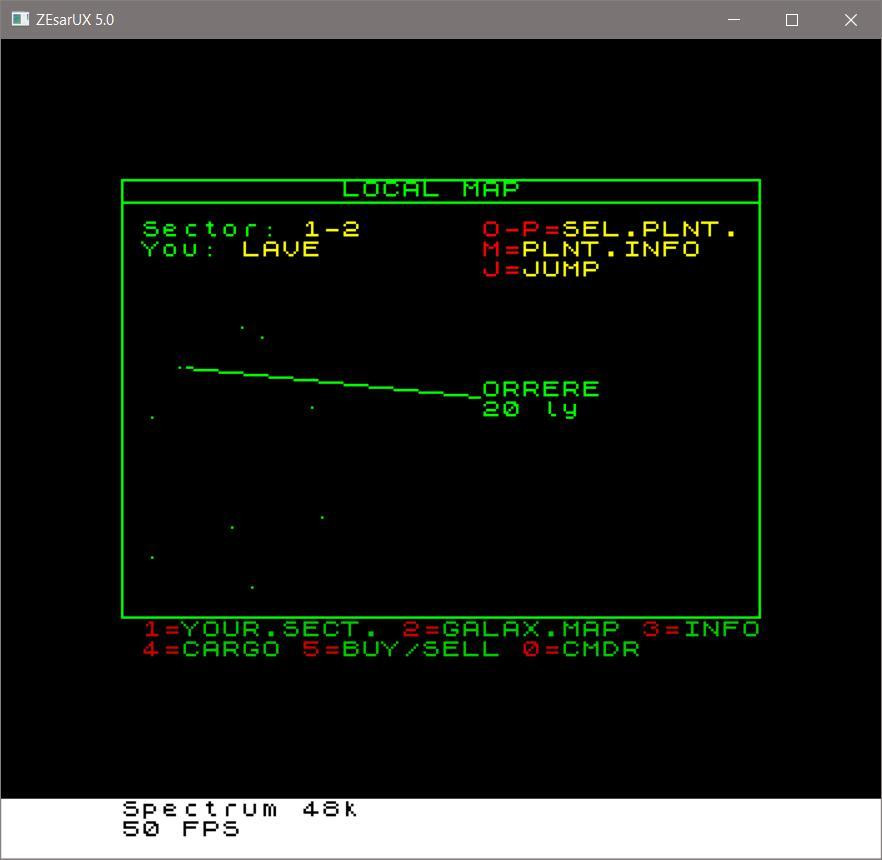Click the ZEsarUX 5.0 title text
The image size is (882, 860).
pos(75,20)
